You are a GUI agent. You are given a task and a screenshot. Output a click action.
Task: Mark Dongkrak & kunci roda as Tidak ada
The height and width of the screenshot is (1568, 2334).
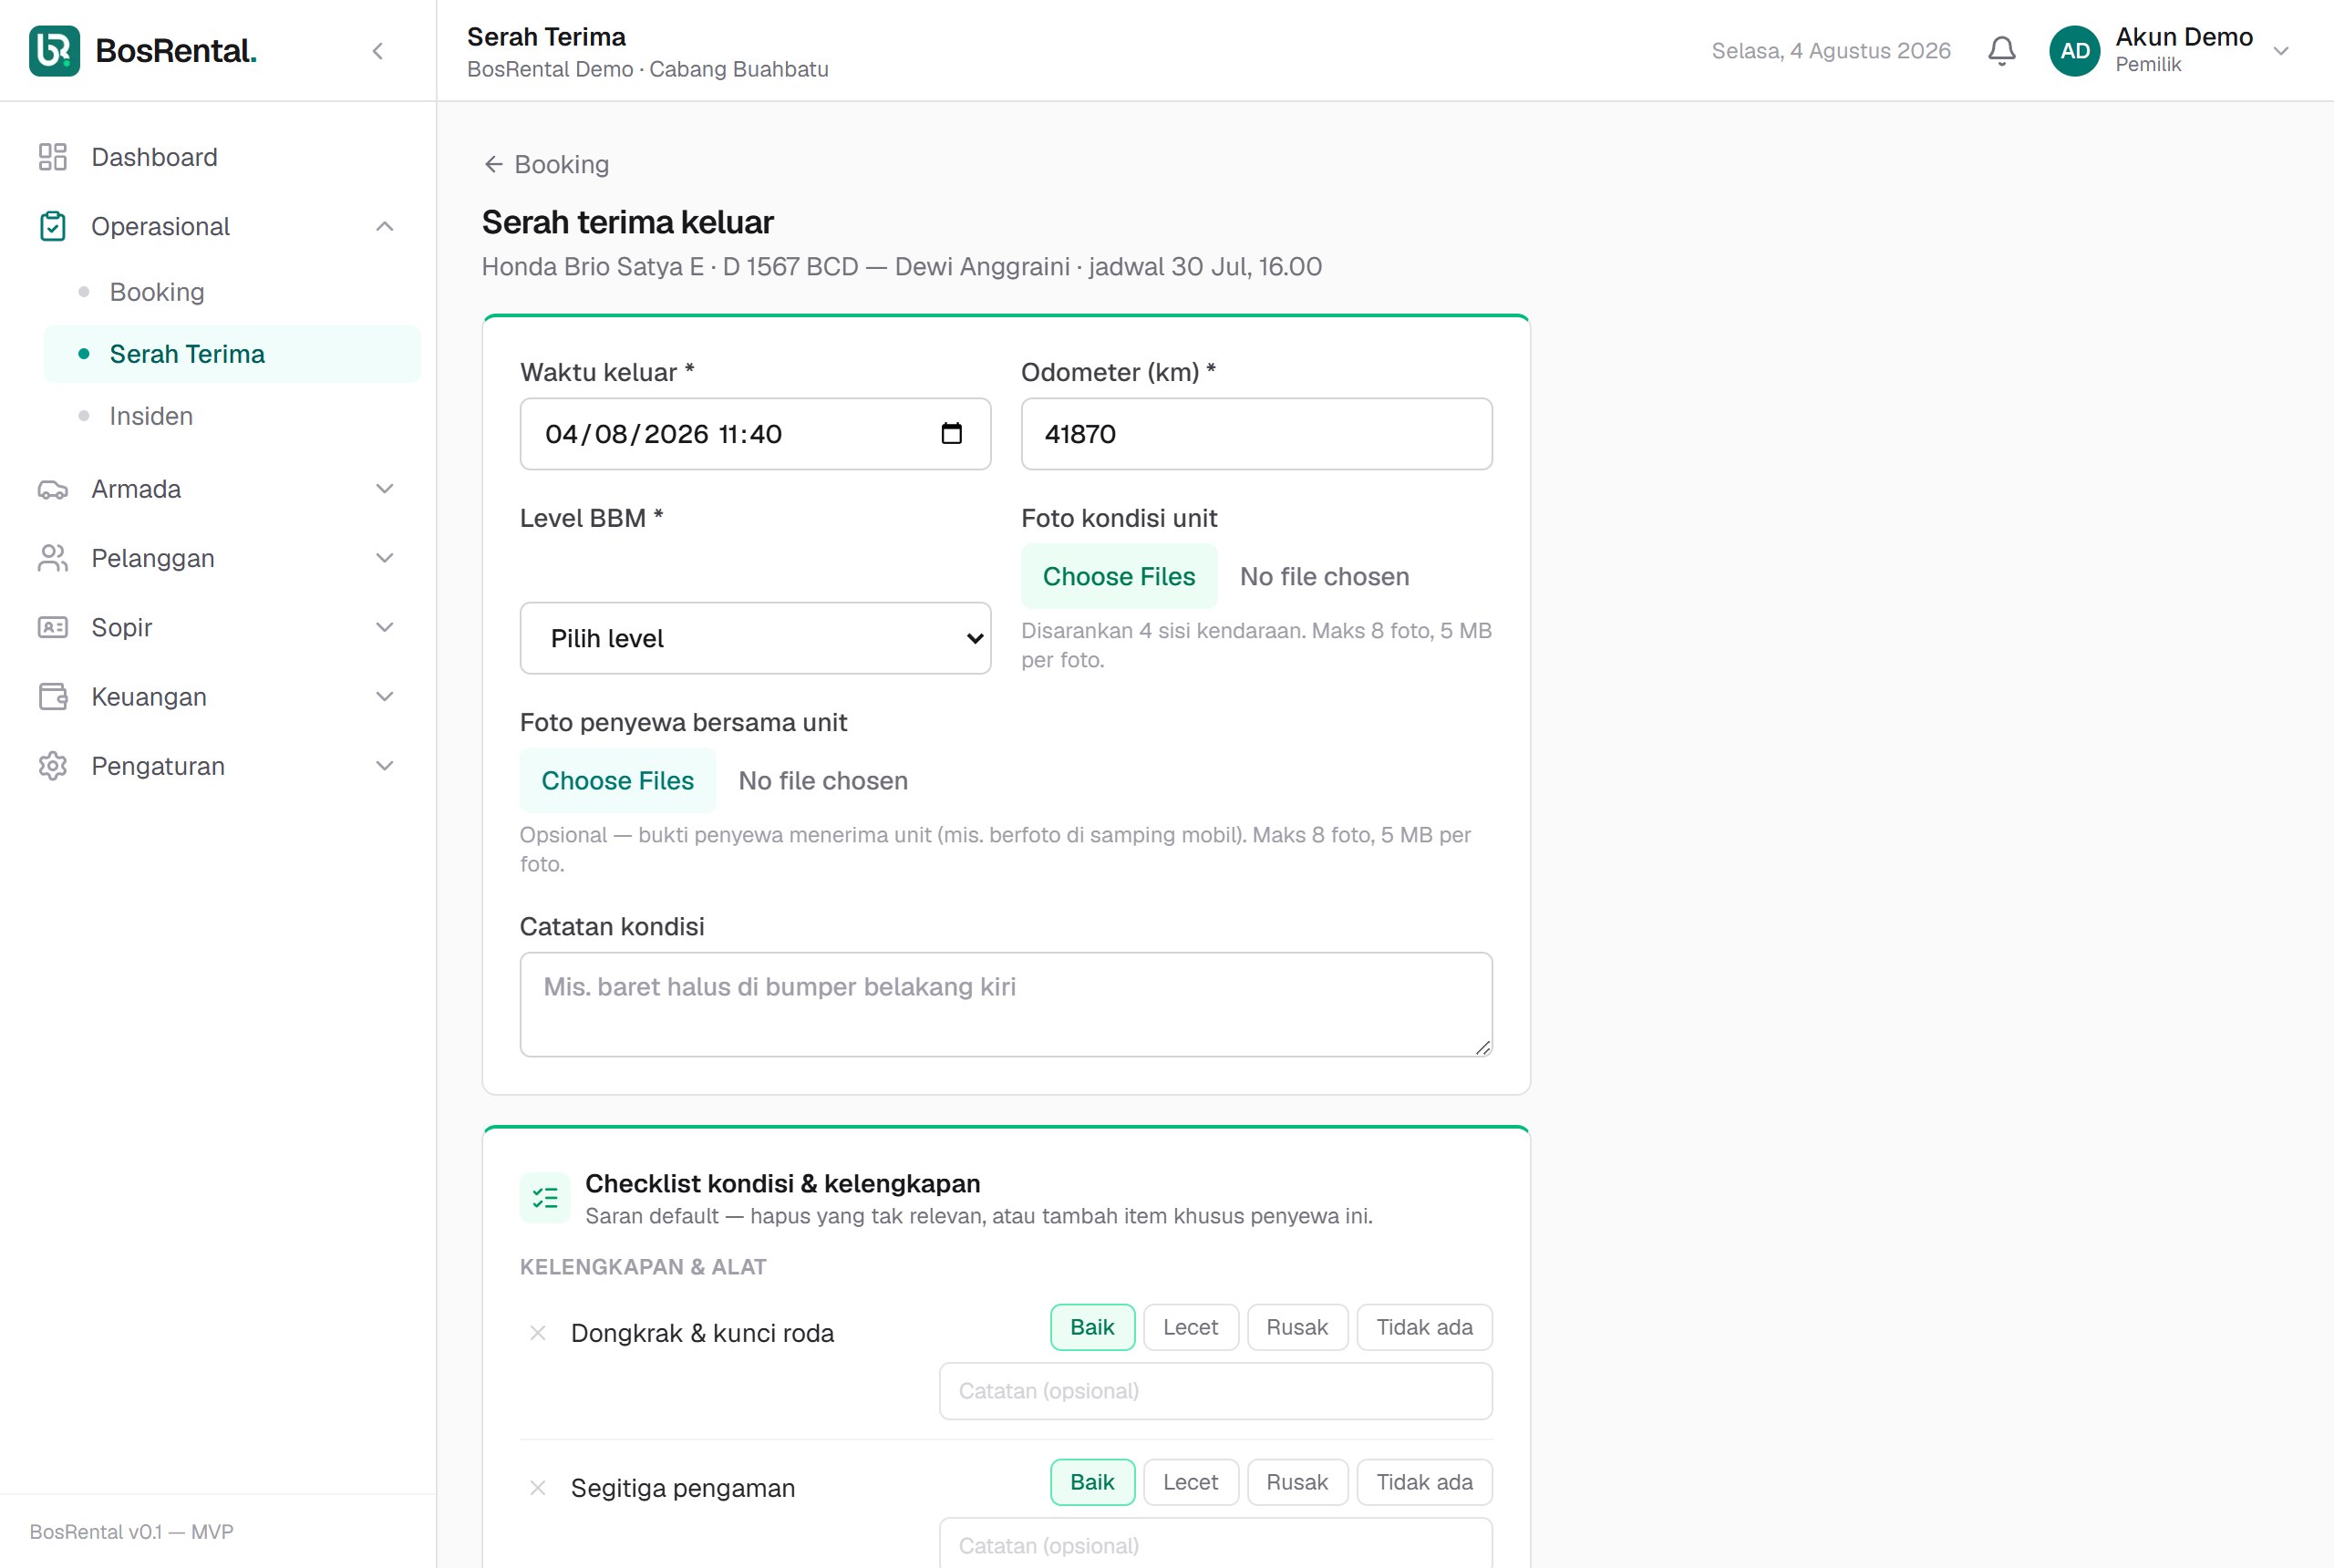click(1424, 1327)
